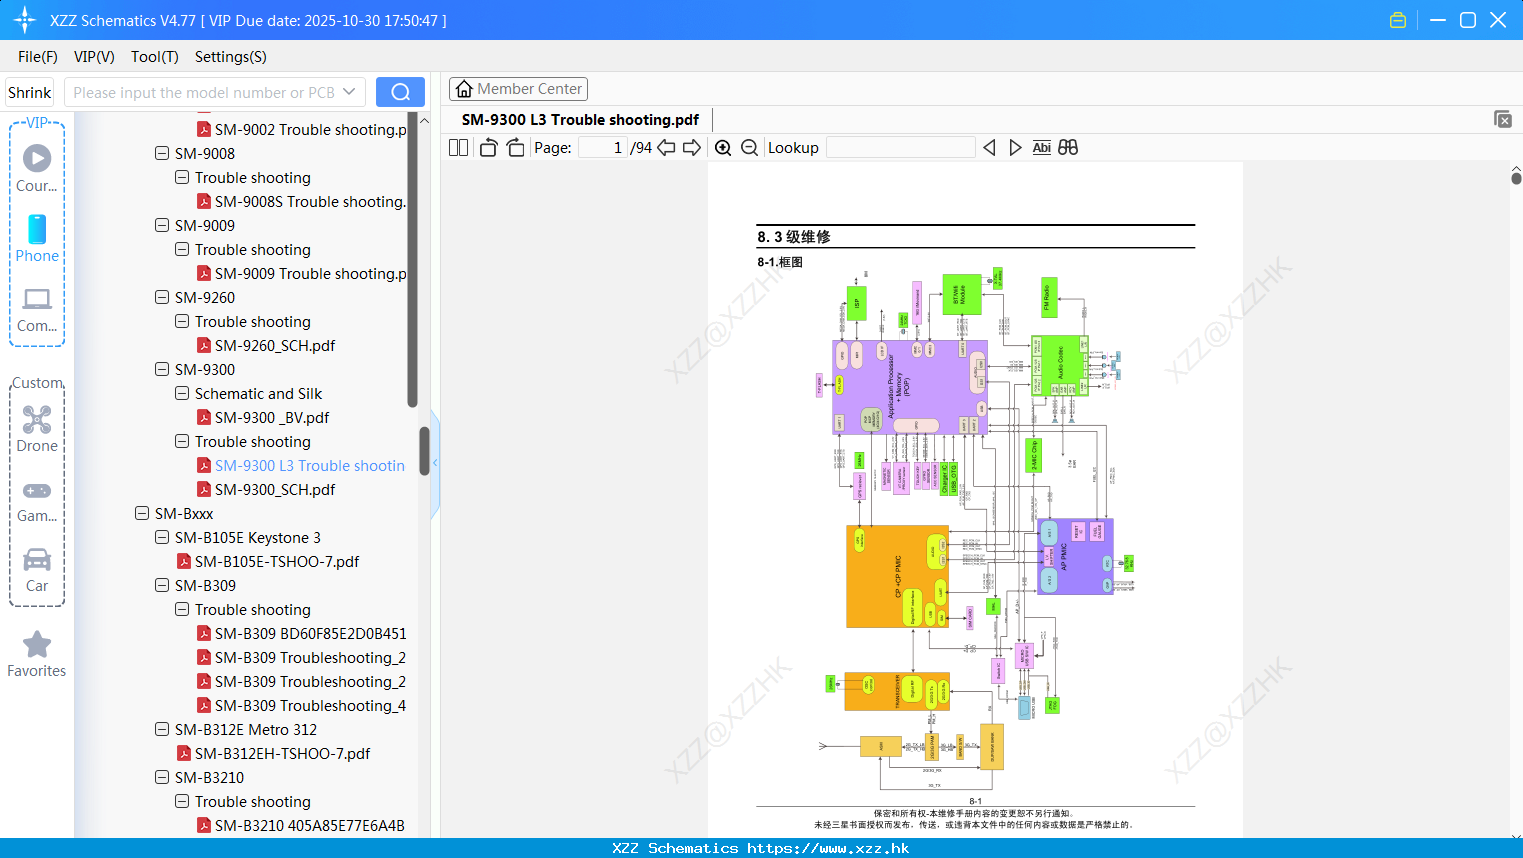This screenshot has height=858, width=1523.
Task: Open Favorites star
Action: (37, 654)
